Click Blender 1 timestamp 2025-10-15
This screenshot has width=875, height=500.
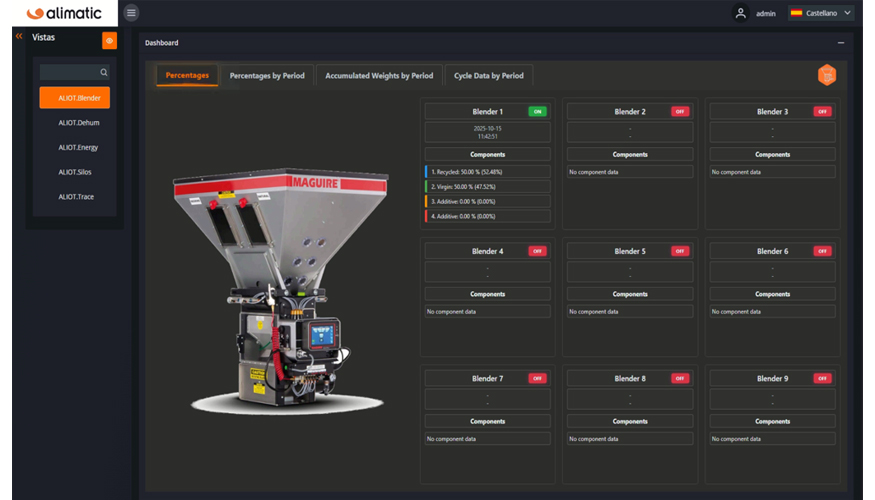click(x=488, y=132)
